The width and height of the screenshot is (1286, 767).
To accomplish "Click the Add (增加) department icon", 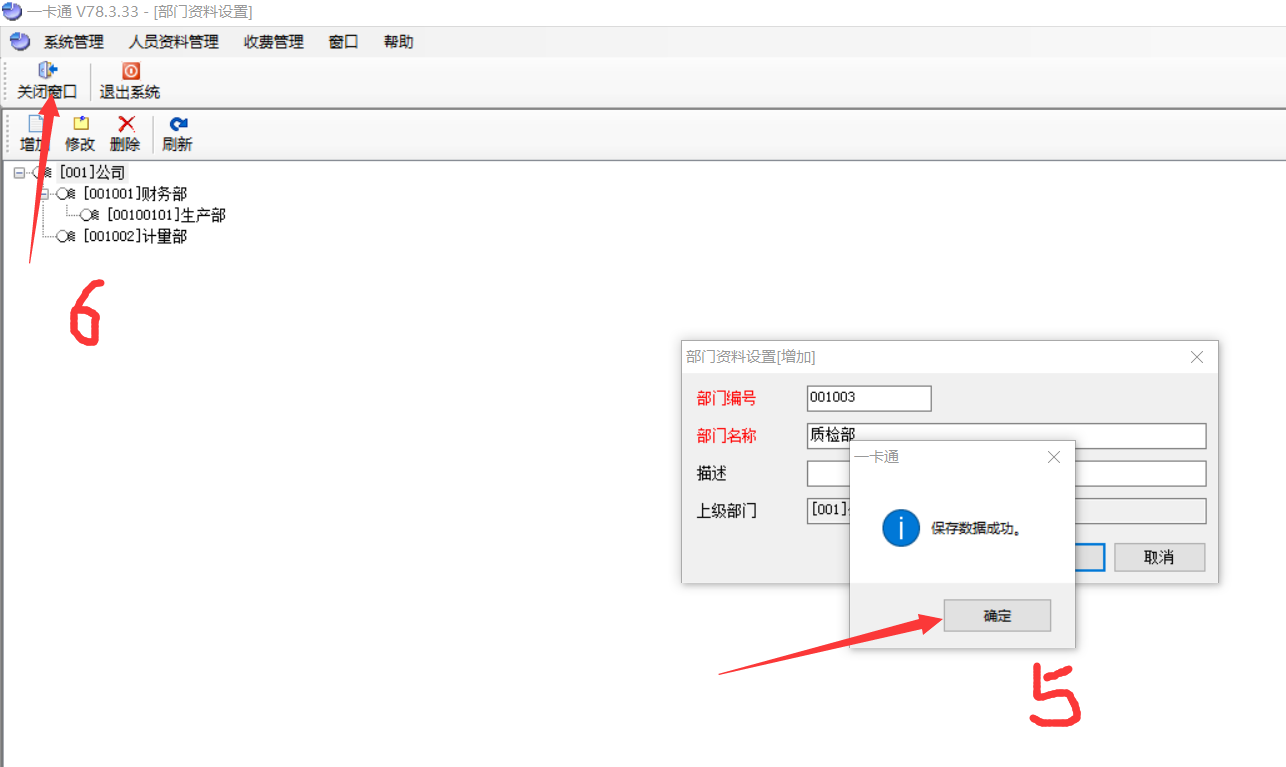I will [35, 124].
